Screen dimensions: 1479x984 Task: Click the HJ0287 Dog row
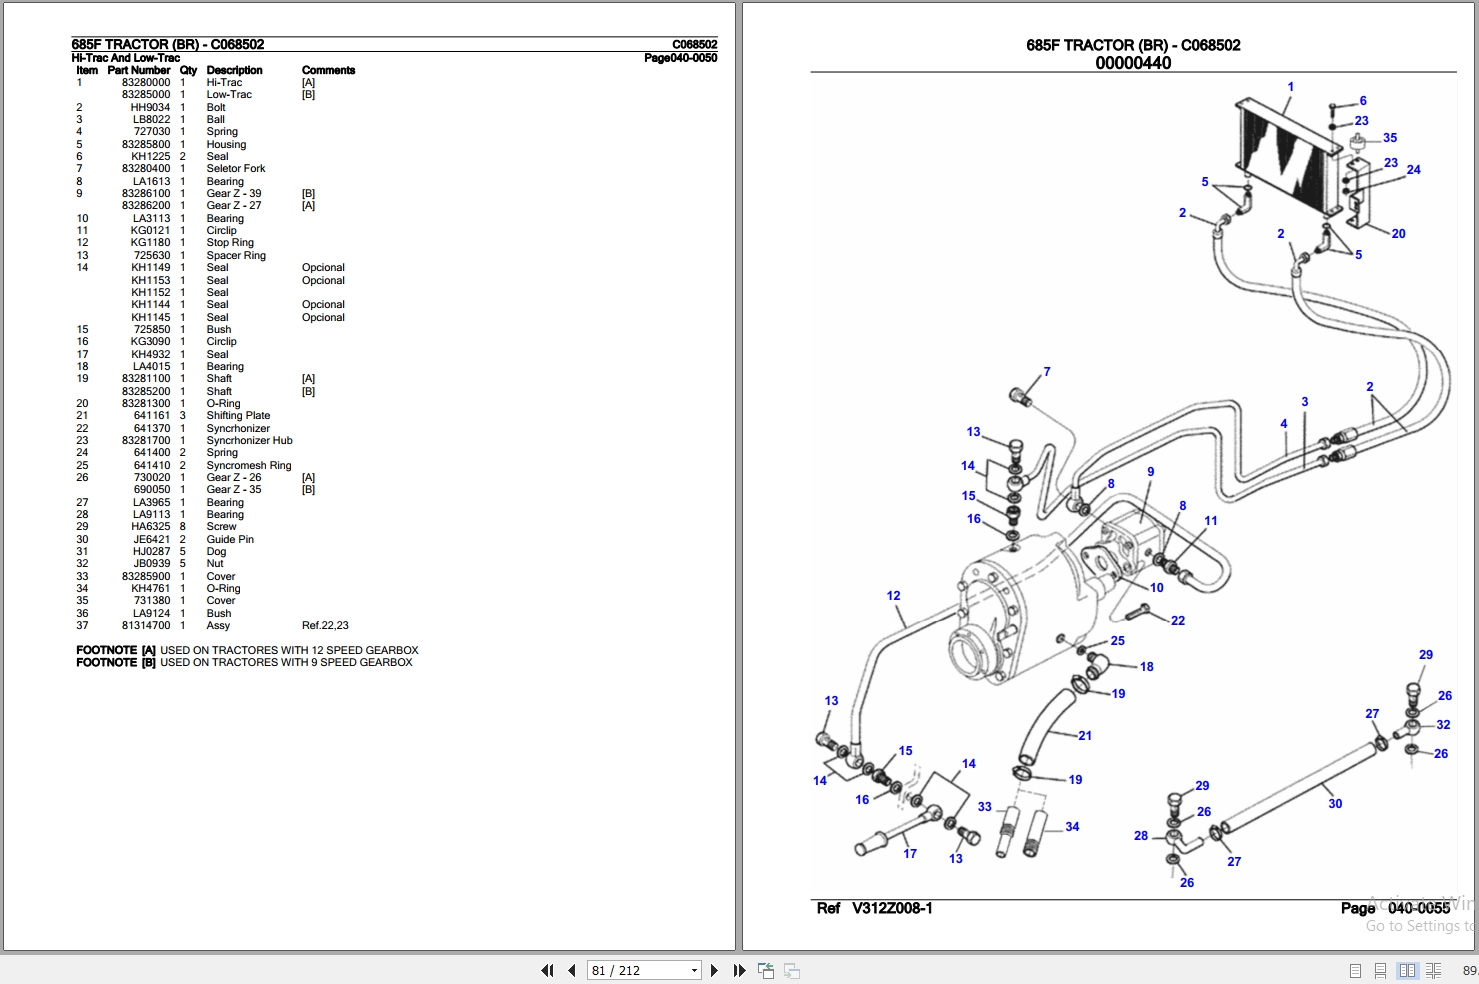pos(152,551)
